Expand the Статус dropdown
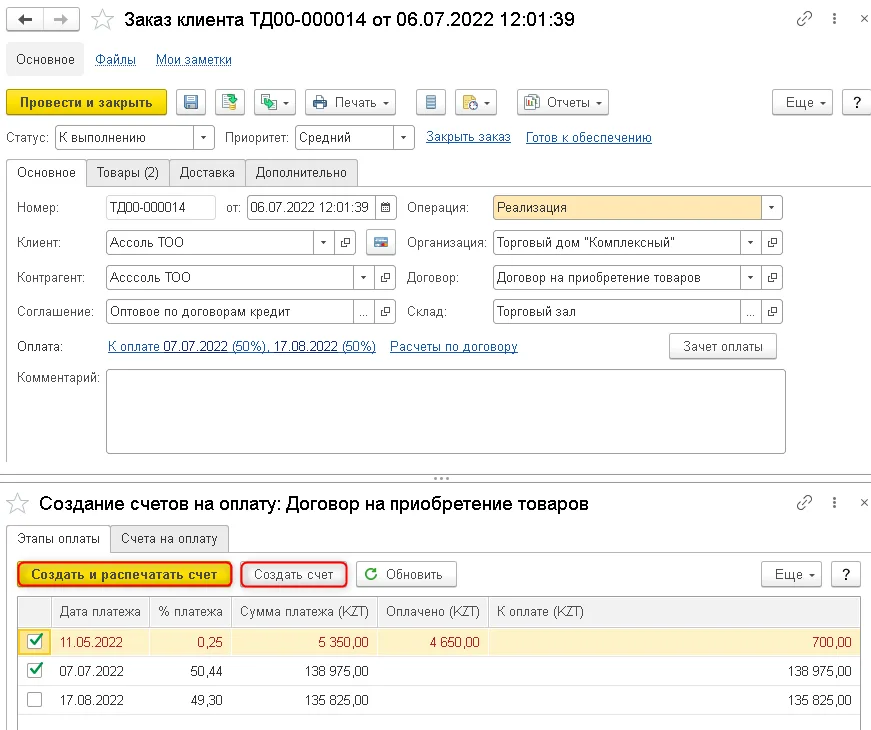871x730 pixels. click(203, 137)
